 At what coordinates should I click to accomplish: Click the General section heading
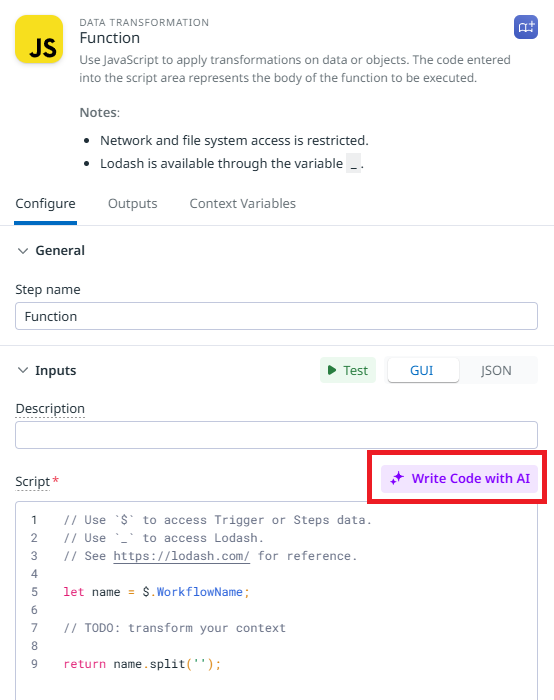pos(60,250)
